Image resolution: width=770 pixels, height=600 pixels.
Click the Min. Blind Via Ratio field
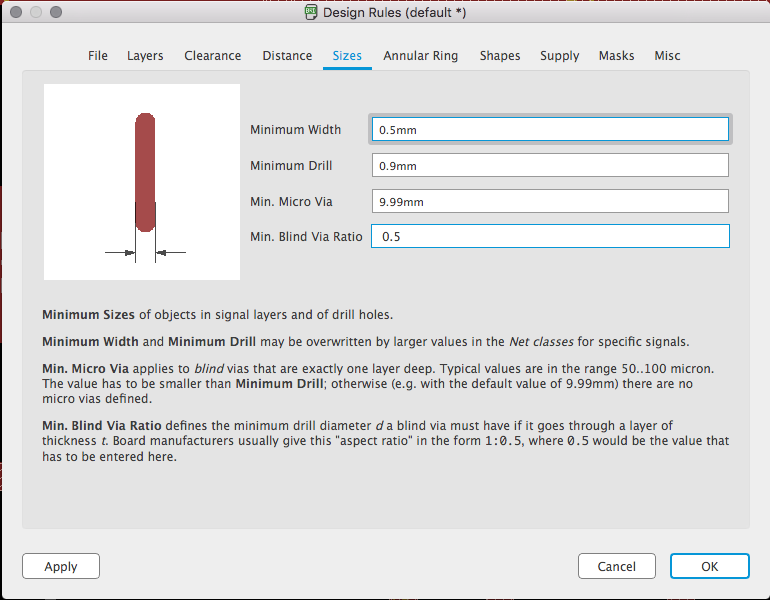tap(550, 236)
